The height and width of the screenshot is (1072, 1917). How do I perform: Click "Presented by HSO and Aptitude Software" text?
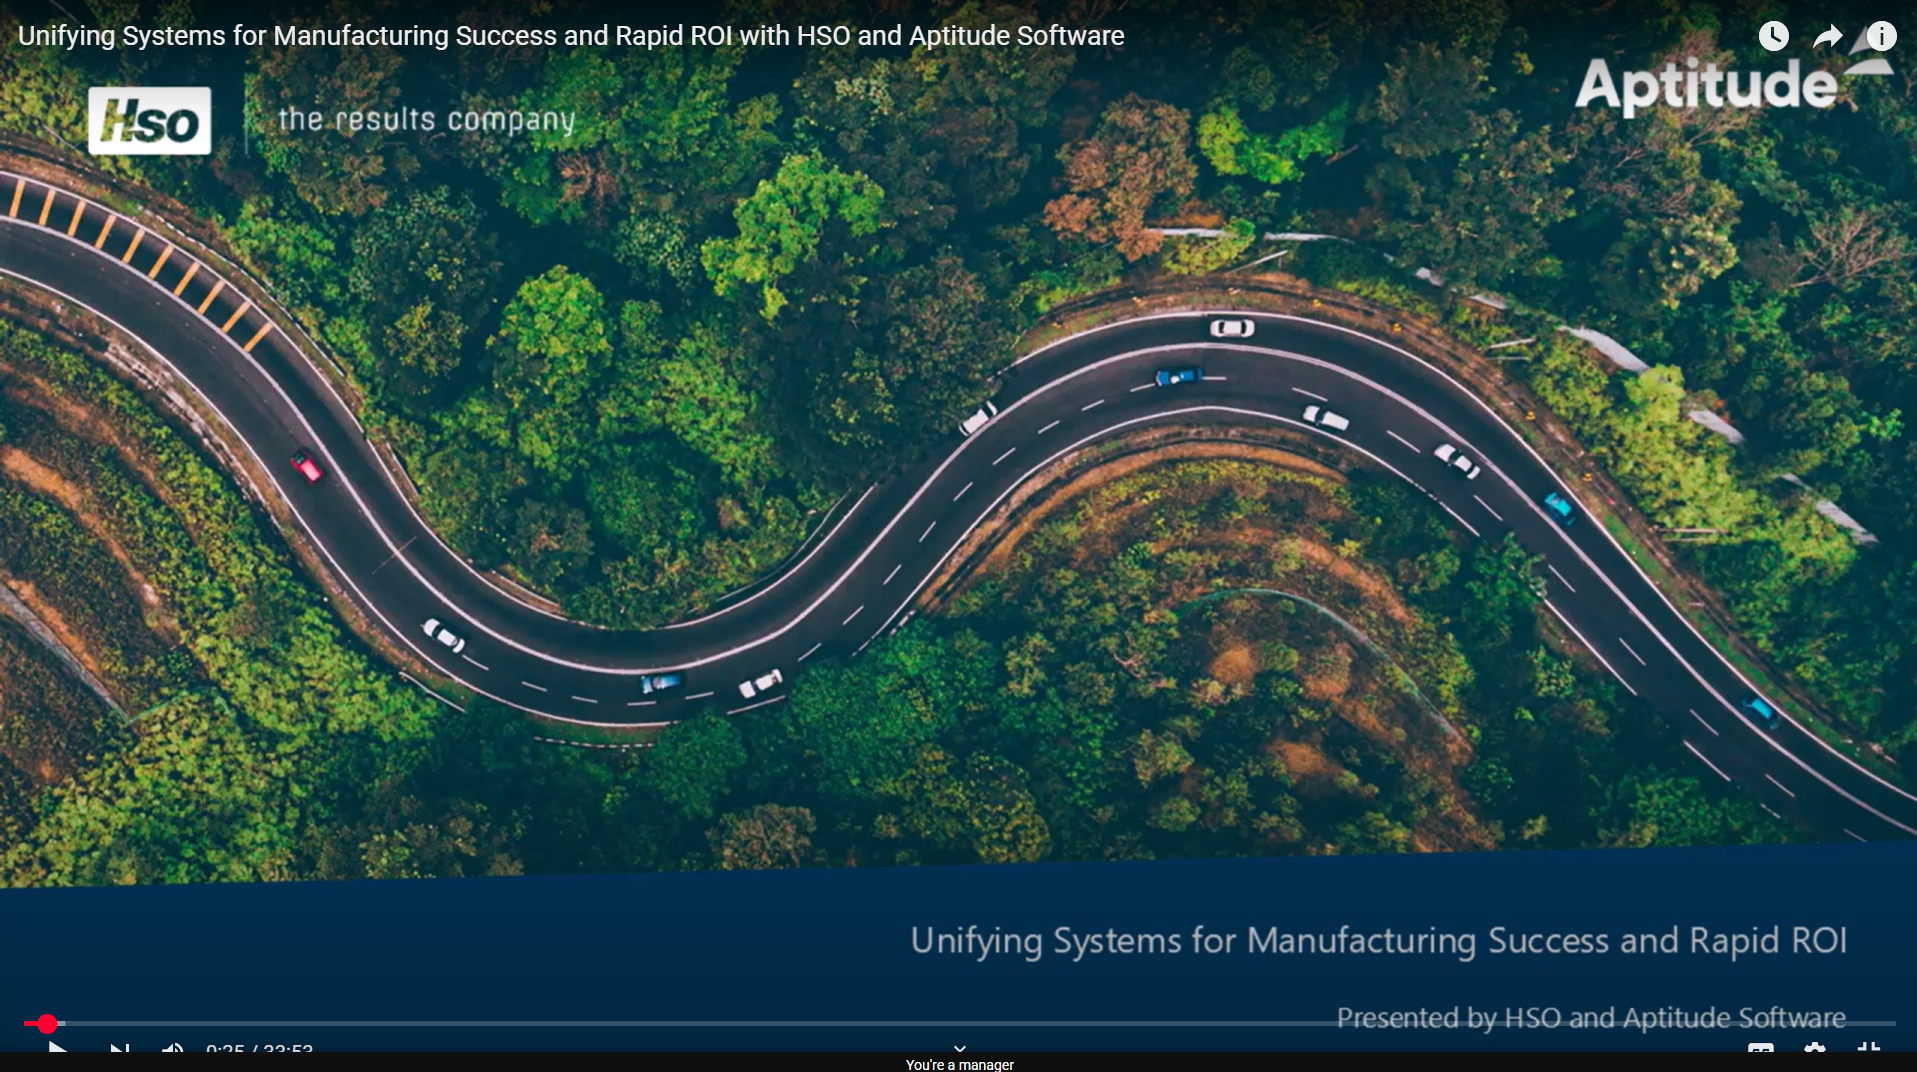coord(1590,1017)
